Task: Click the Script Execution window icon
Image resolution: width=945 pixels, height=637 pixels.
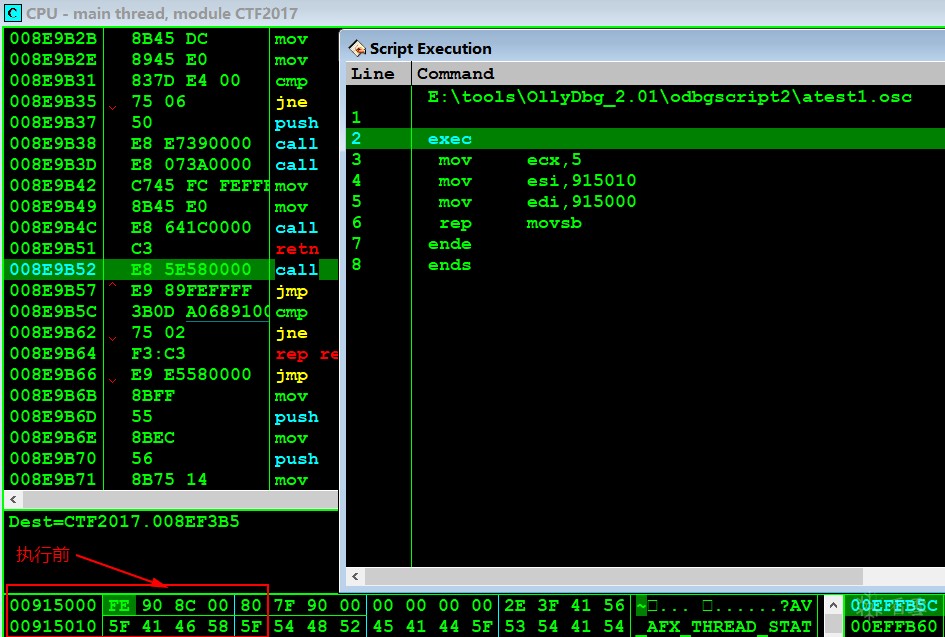Action: (357, 48)
